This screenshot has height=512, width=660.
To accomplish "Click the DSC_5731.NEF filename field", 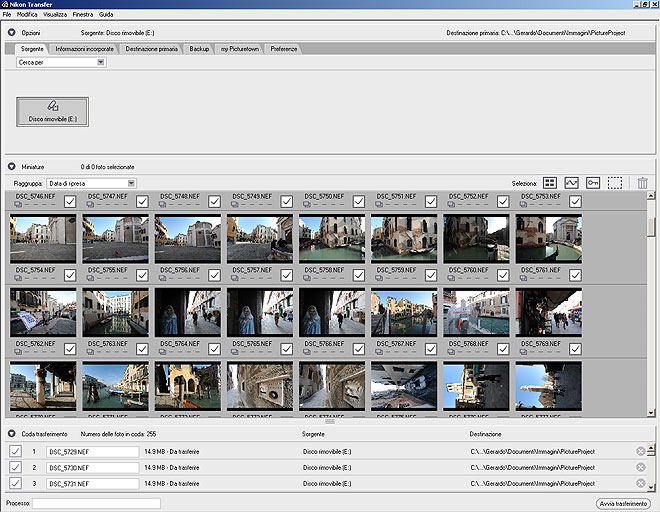I will pyautogui.click(x=93, y=484).
